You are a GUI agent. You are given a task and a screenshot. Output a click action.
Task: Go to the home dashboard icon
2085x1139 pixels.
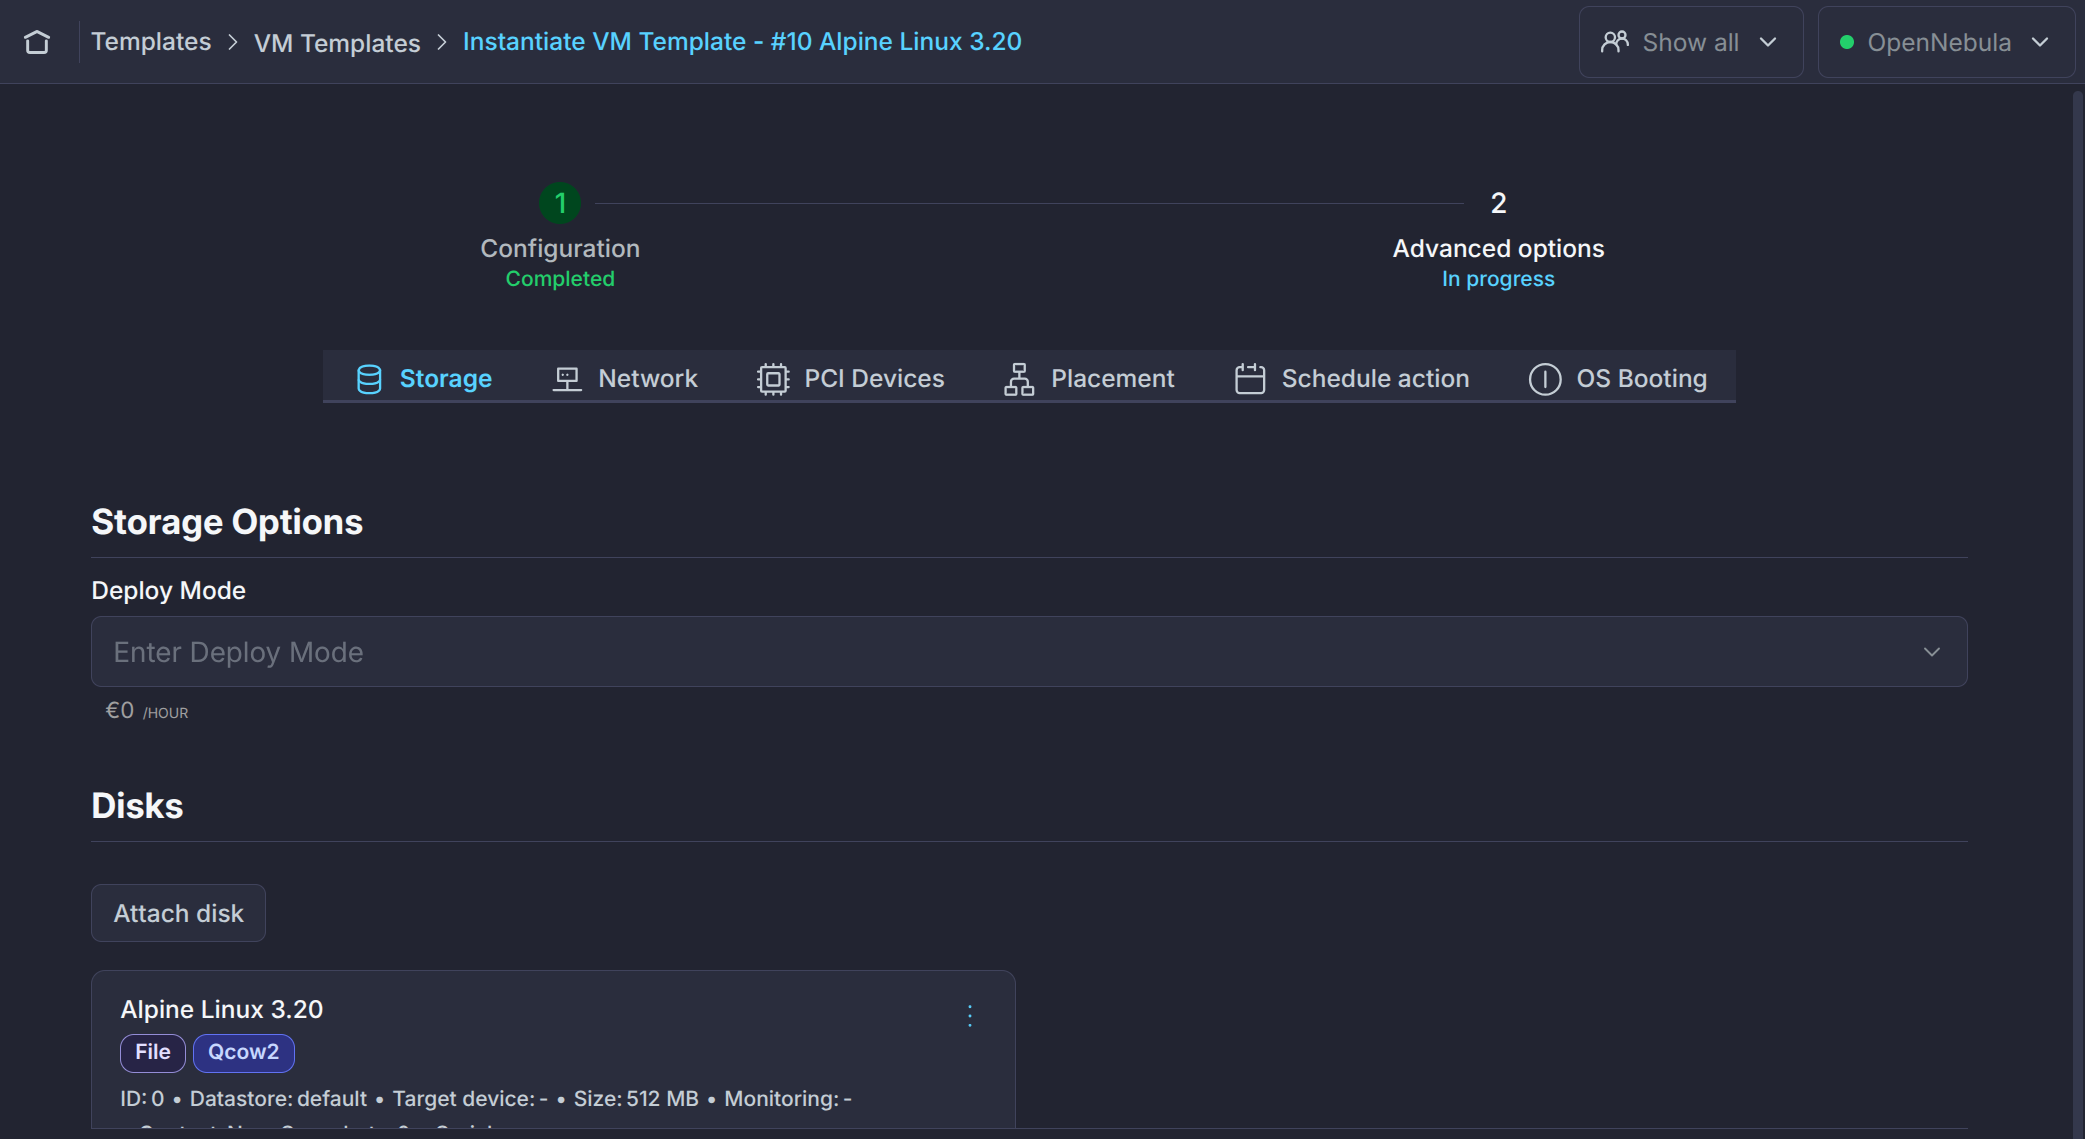[37, 42]
